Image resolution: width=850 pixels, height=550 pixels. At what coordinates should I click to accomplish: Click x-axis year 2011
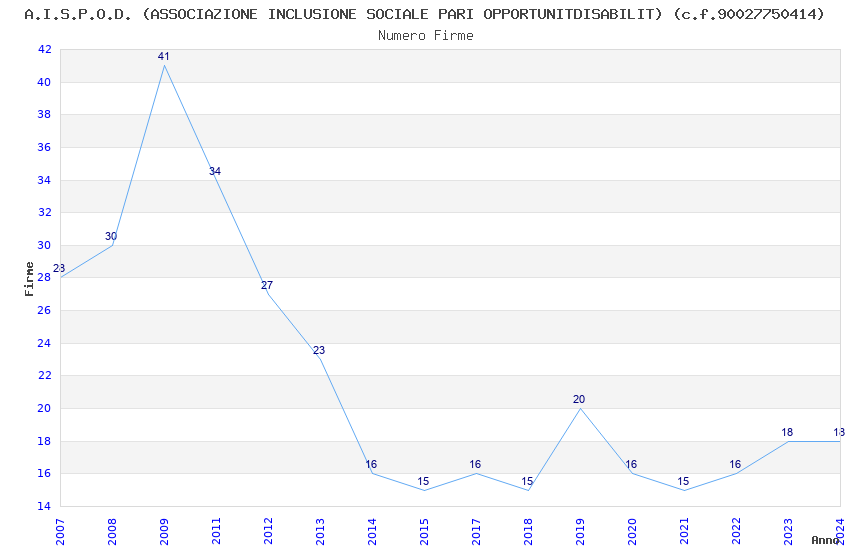(x=216, y=532)
